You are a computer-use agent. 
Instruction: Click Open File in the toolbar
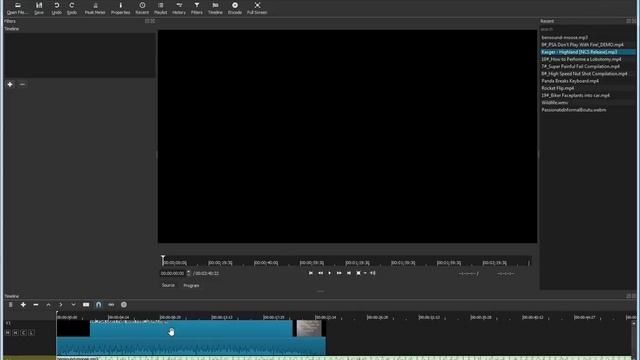pyautogui.click(x=18, y=8)
